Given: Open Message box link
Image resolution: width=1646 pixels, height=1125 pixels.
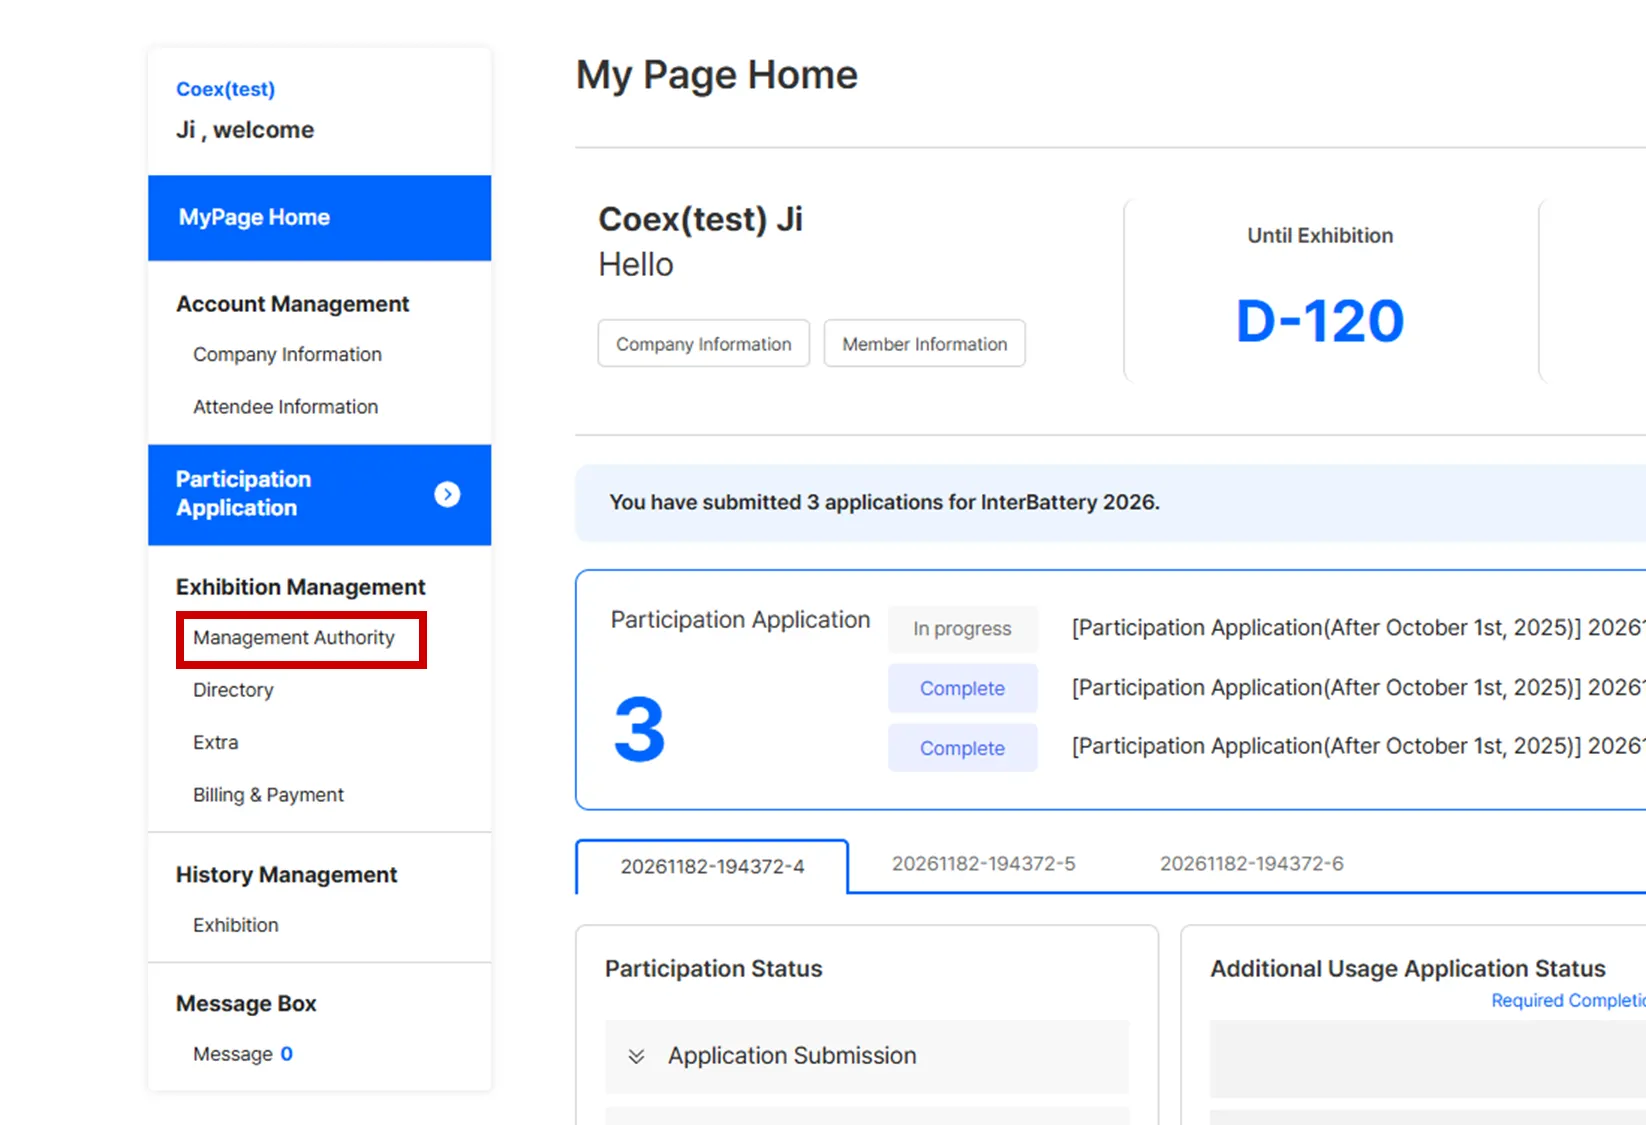Looking at the screenshot, I should pos(243,1054).
